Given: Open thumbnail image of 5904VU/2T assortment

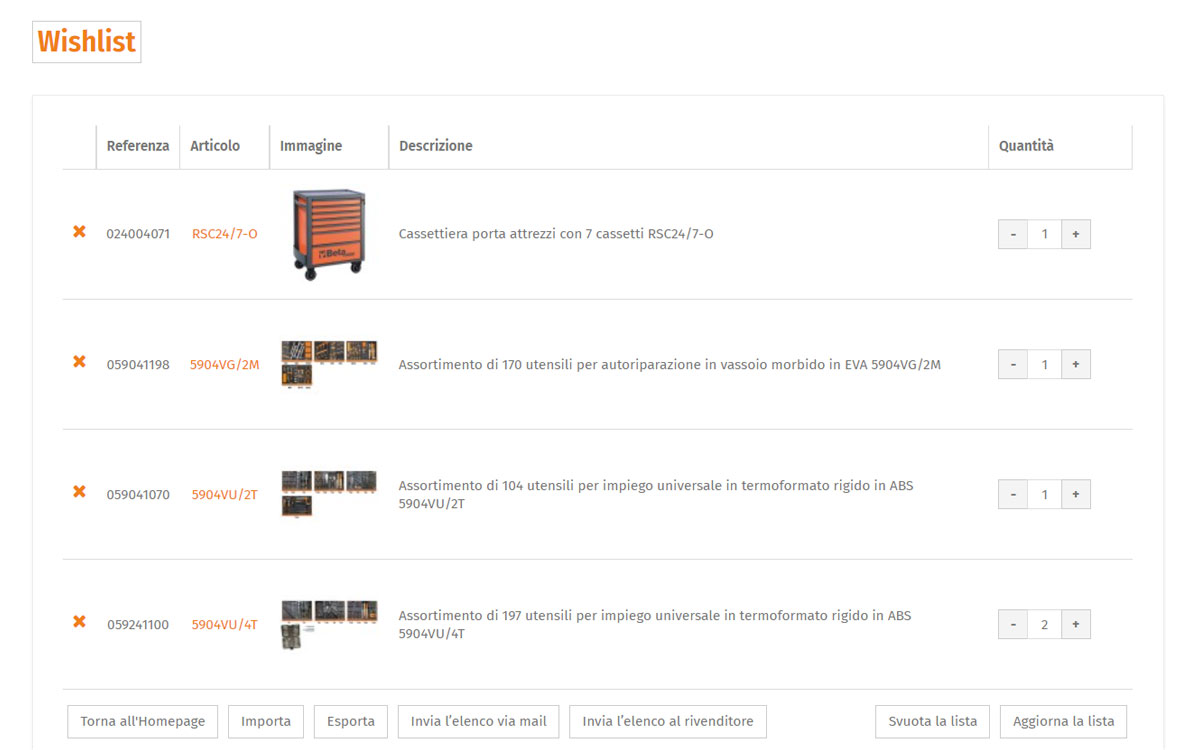Looking at the screenshot, I should pos(329,494).
